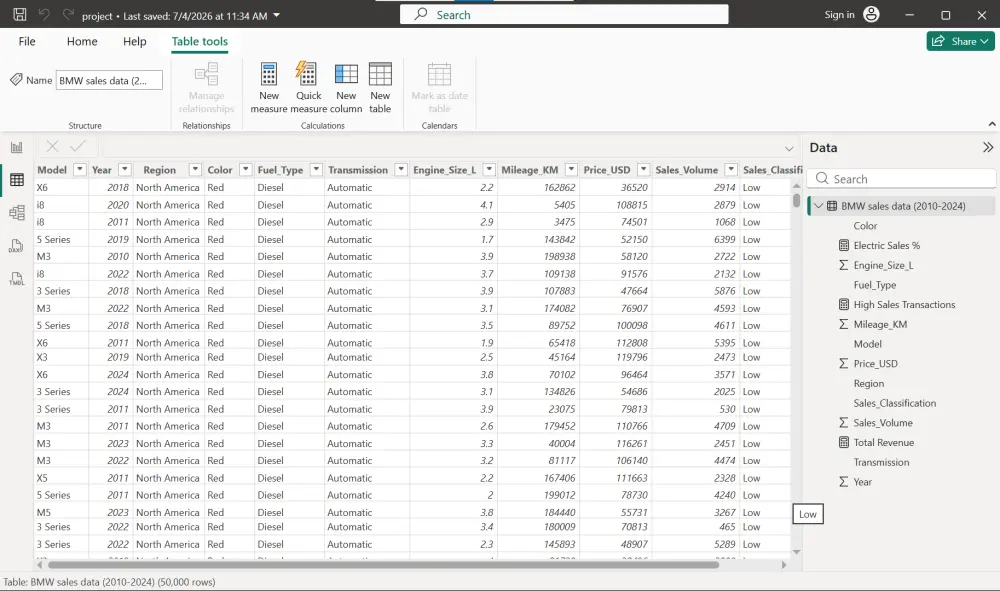Screen dimensions: 1000x591
Task: Open Color column filter dropdown
Action: coord(246,170)
